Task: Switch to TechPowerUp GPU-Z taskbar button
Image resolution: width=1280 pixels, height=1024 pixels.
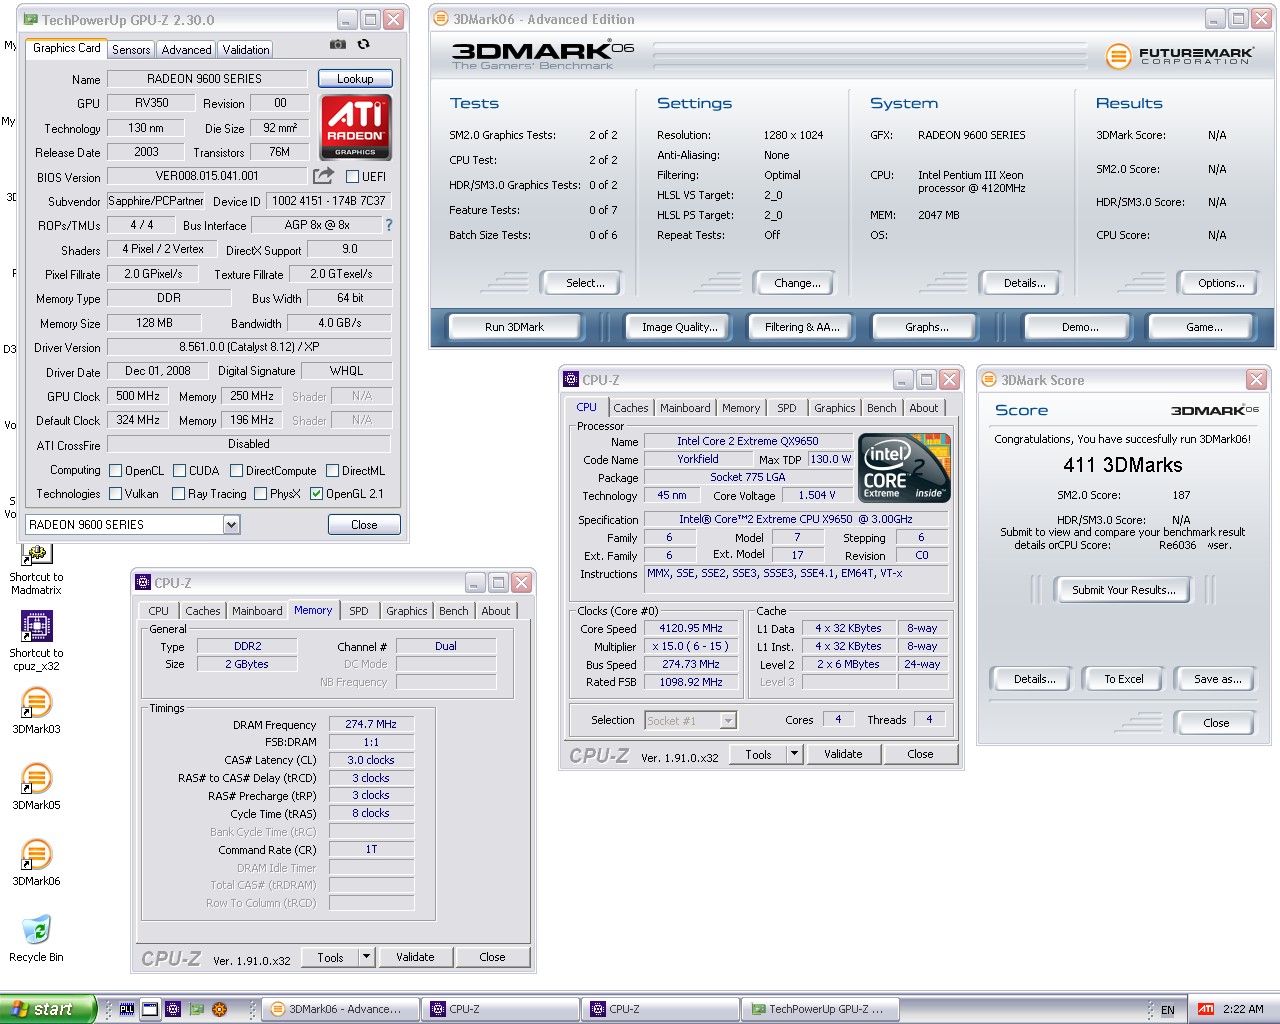Action: (820, 1009)
